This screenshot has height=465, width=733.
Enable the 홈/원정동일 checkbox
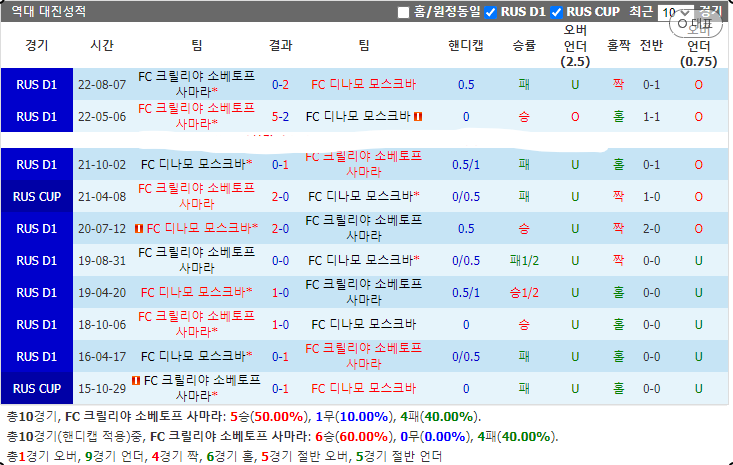click(403, 12)
